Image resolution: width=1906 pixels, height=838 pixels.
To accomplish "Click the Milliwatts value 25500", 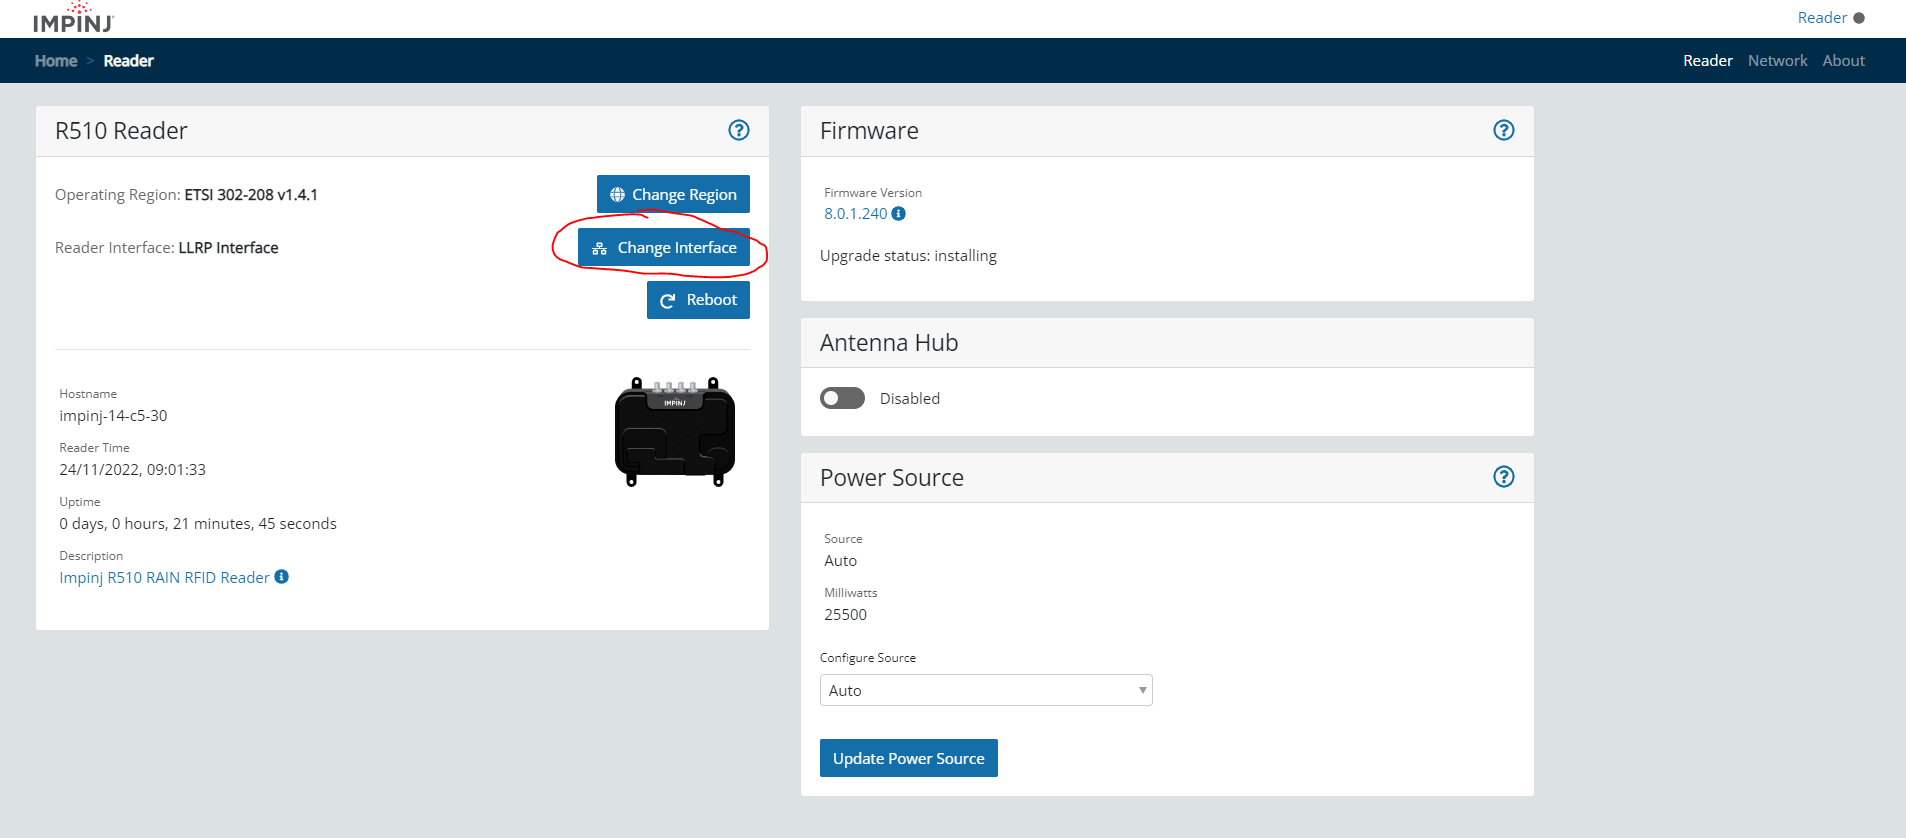I will [846, 614].
